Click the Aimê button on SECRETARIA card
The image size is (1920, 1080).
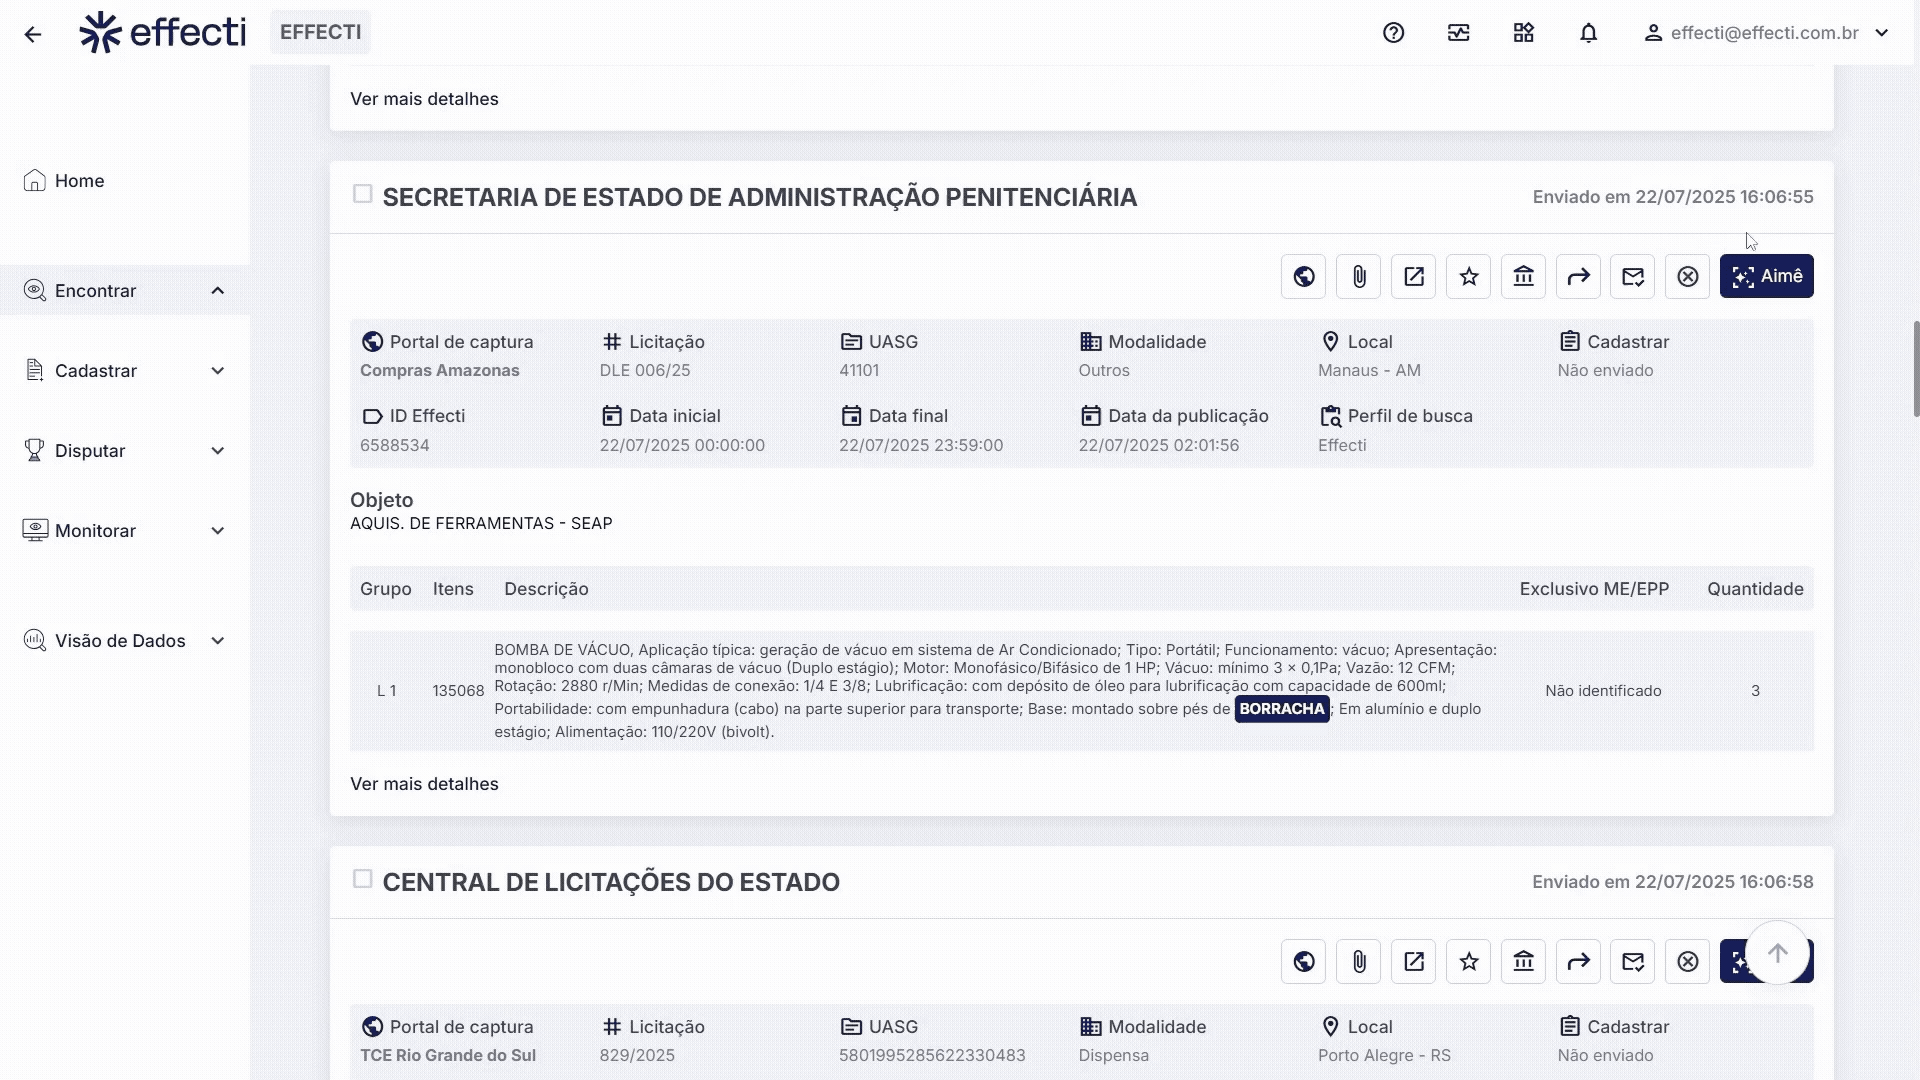pyautogui.click(x=1766, y=277)
